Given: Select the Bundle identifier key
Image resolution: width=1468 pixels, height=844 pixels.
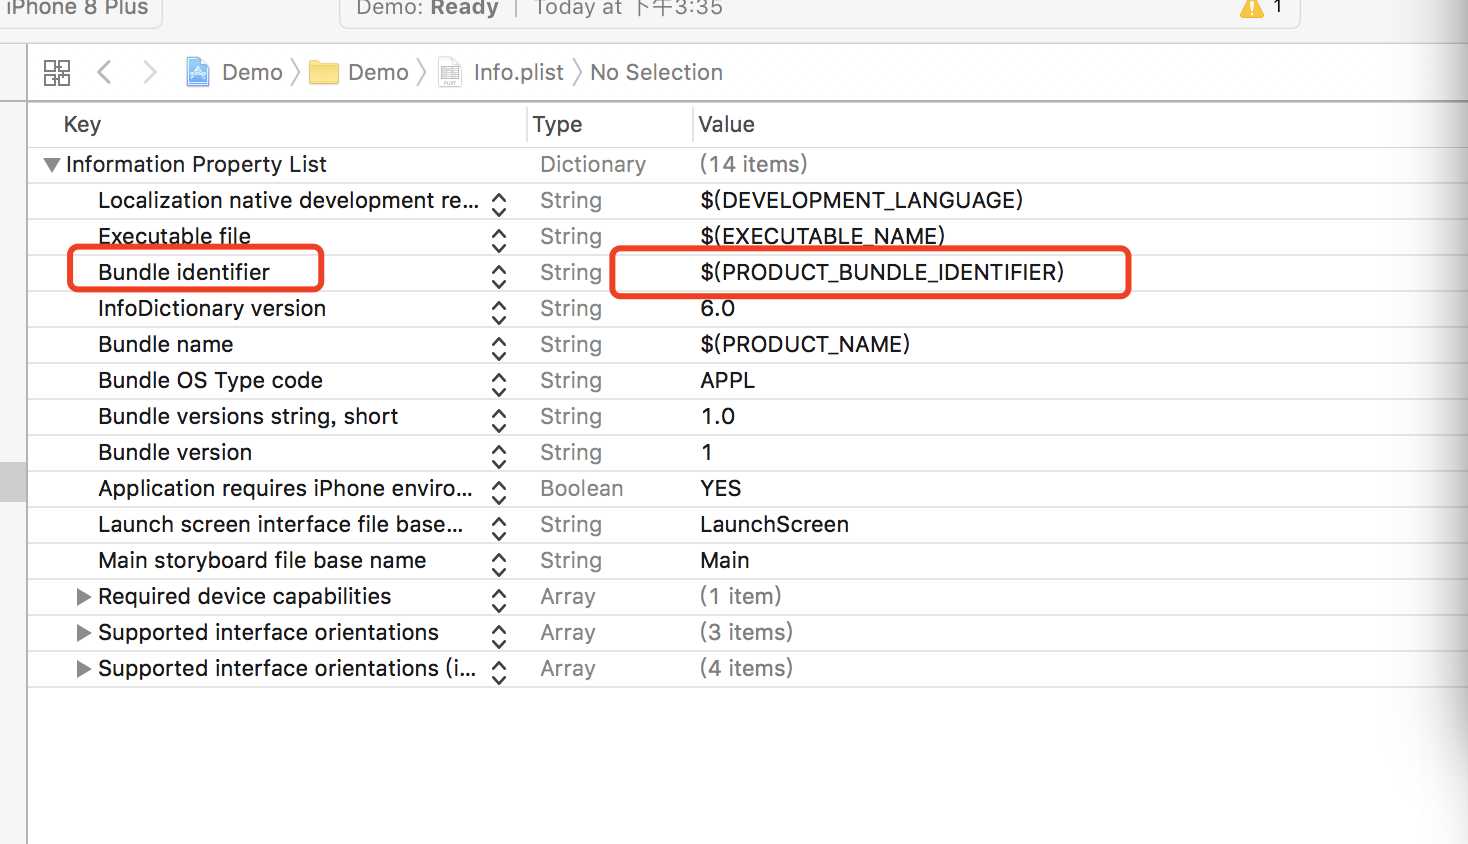Looking at the screenshot, I should tap(184, 272).
